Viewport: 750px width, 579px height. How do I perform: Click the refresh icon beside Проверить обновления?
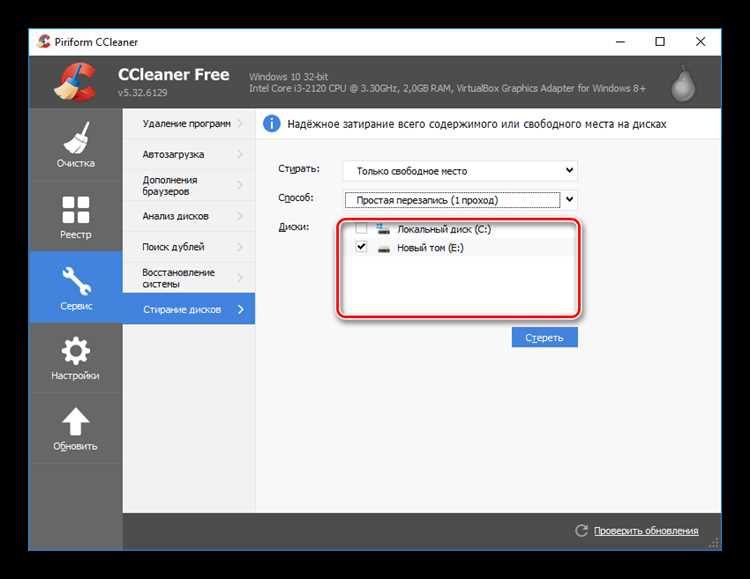coord(581,531)
